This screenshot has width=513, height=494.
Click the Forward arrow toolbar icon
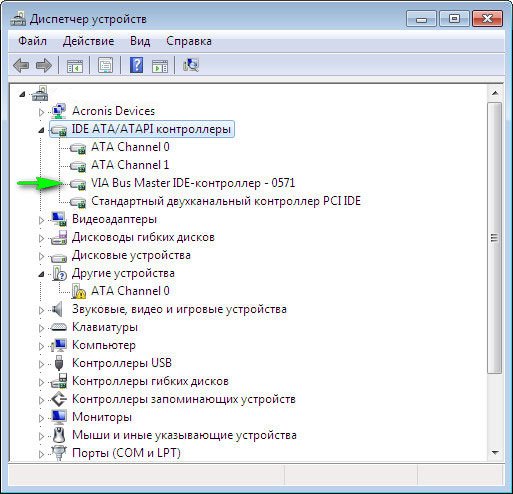(x=44, y=65)
